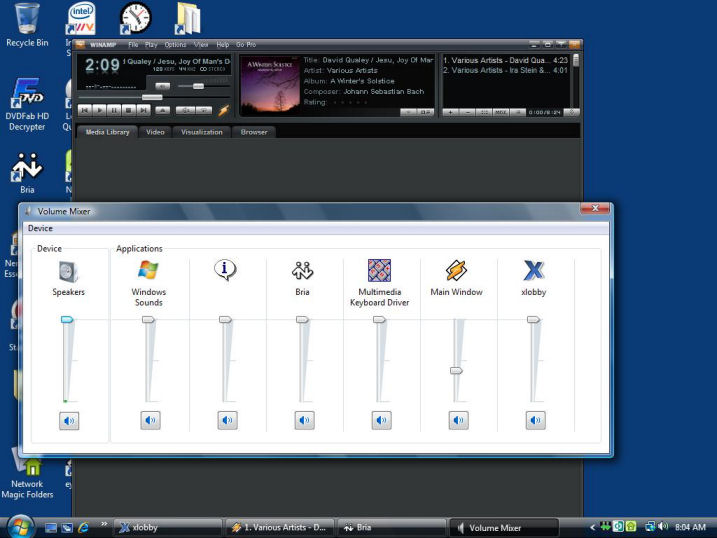Viewport: 717px width, 538px height.
Task: Switch to Winamp taskbar button
Action: click(x=279, y=527)
